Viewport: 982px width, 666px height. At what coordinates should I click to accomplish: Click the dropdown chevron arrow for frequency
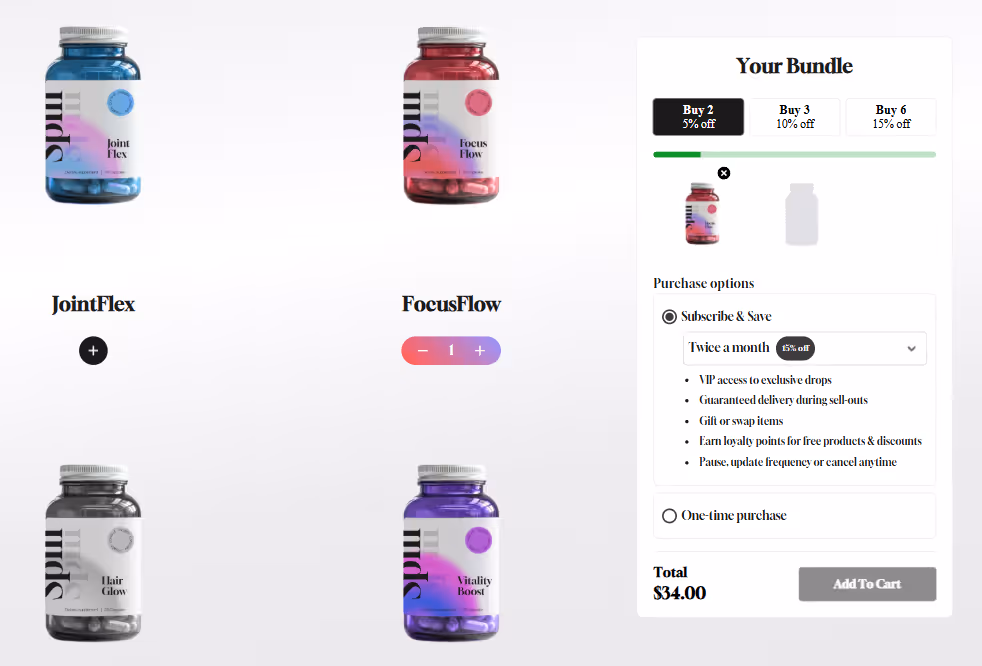[x=912, y=349]
